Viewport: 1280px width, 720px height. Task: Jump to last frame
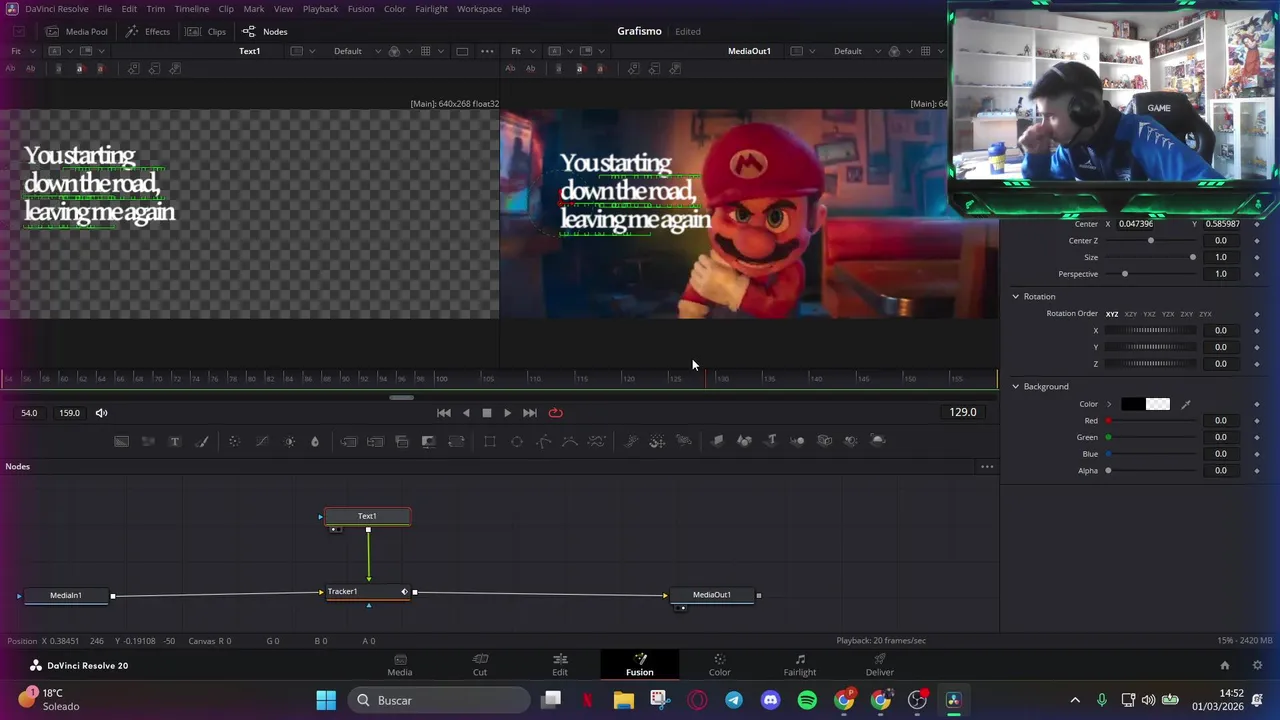[530, 413]
